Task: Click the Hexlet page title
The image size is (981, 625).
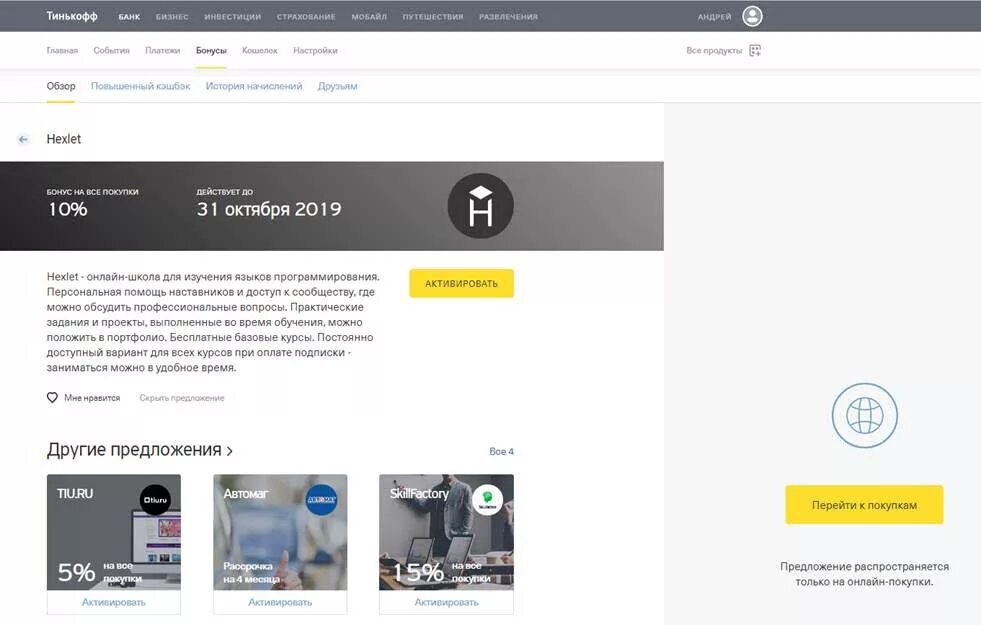Action: pyautogui.click(x=64, y=139)
